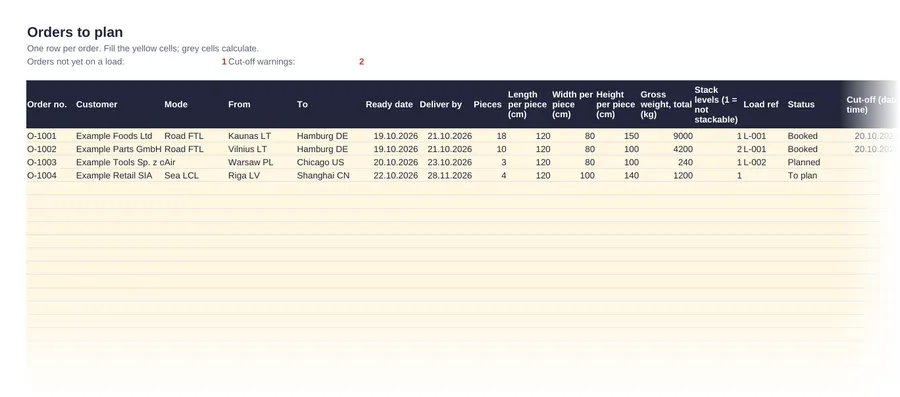Select the 'Warsaw PL' origin cell
The image size is (900, 397).
point(251,162)
